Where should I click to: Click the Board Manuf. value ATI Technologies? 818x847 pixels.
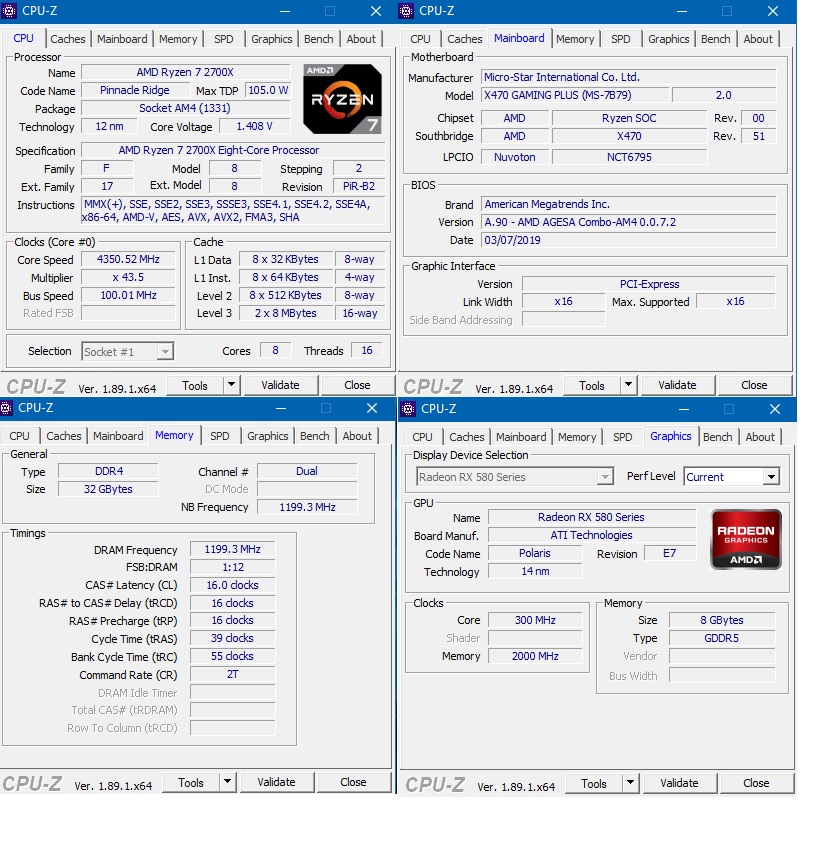tap(592, 535)
